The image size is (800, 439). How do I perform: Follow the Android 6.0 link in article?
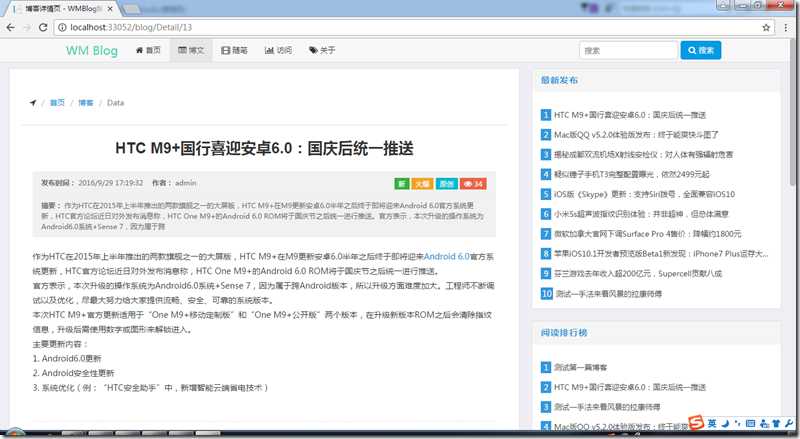point(446,256)
